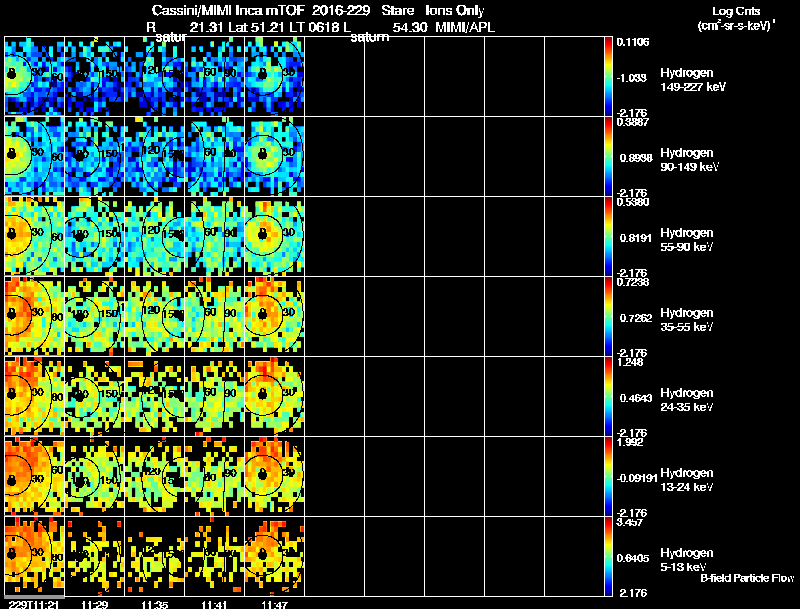Click the color bar for Hydrogen 149-227 keV
Screen dimensions: 800x609
point(608,77)
